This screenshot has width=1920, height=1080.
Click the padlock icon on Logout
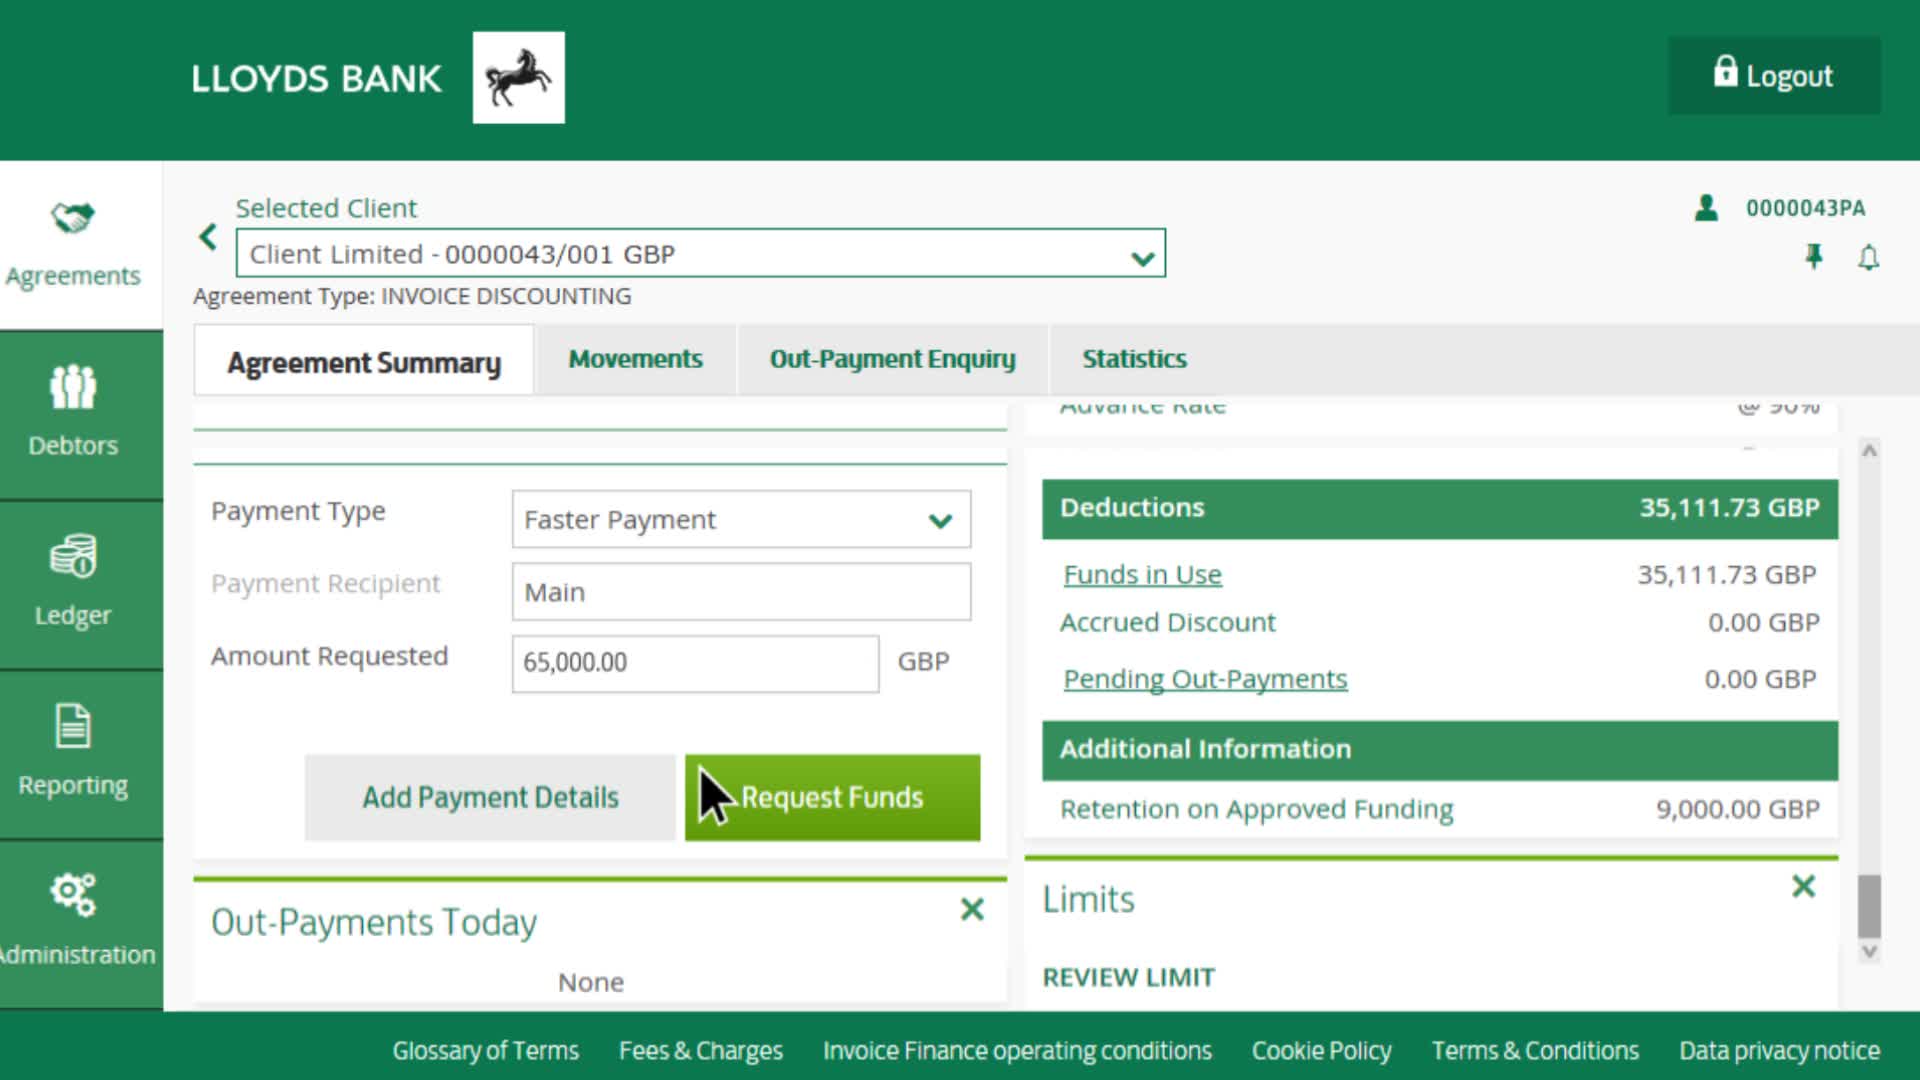[1725, 72]
